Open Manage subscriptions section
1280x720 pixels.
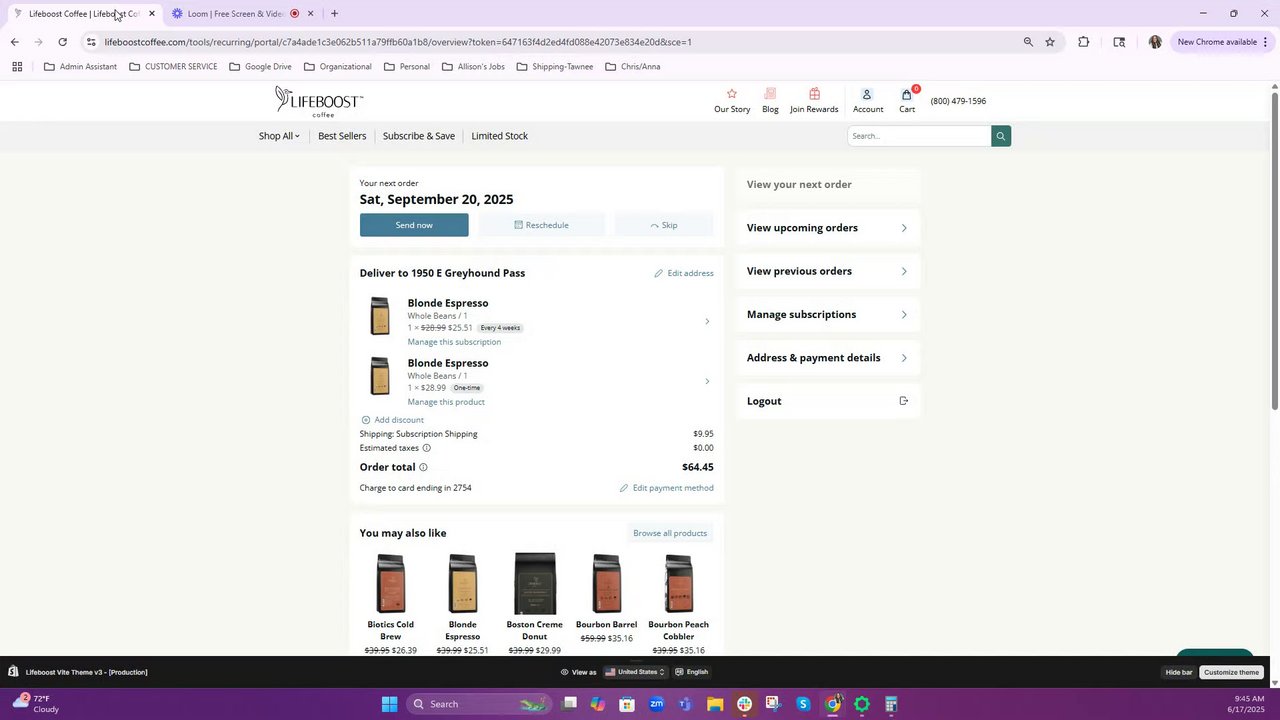point(827,314)
